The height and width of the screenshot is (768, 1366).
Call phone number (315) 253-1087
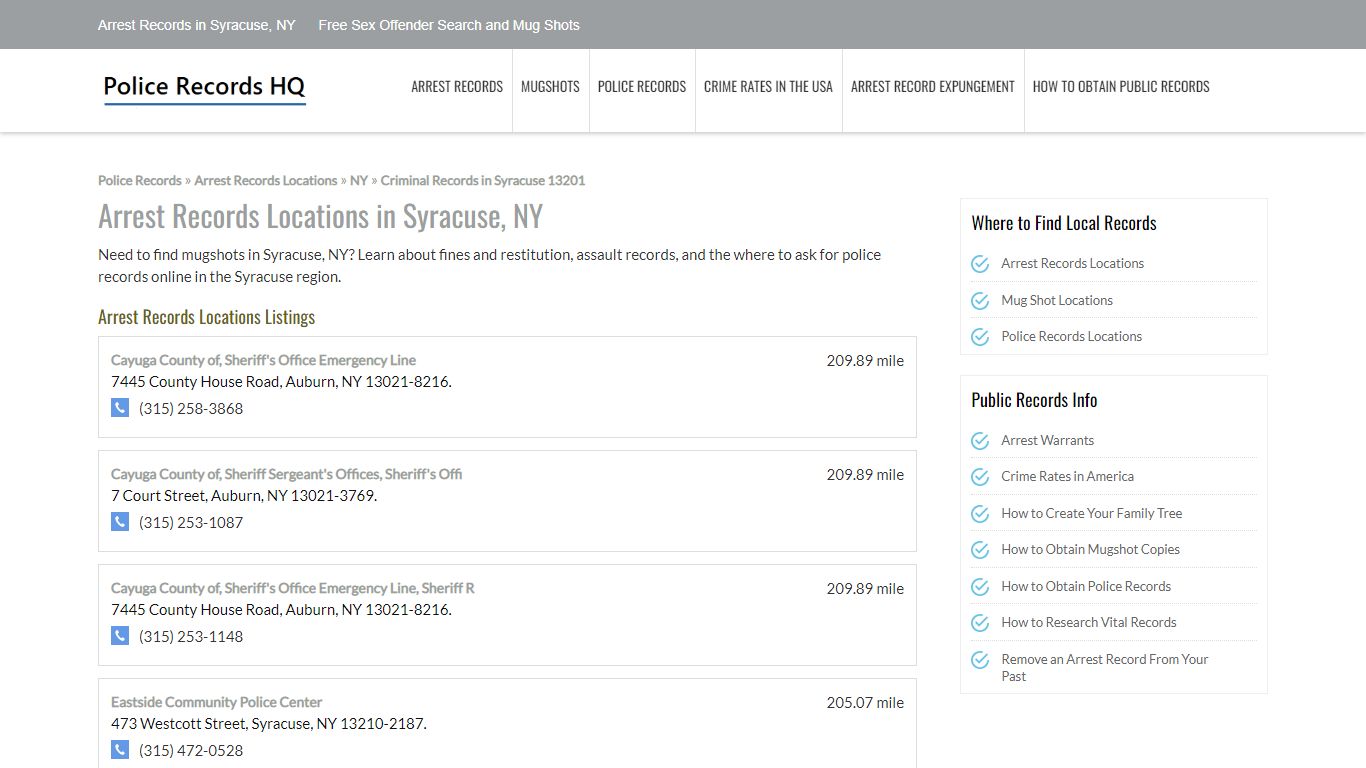tap(191, 522)
